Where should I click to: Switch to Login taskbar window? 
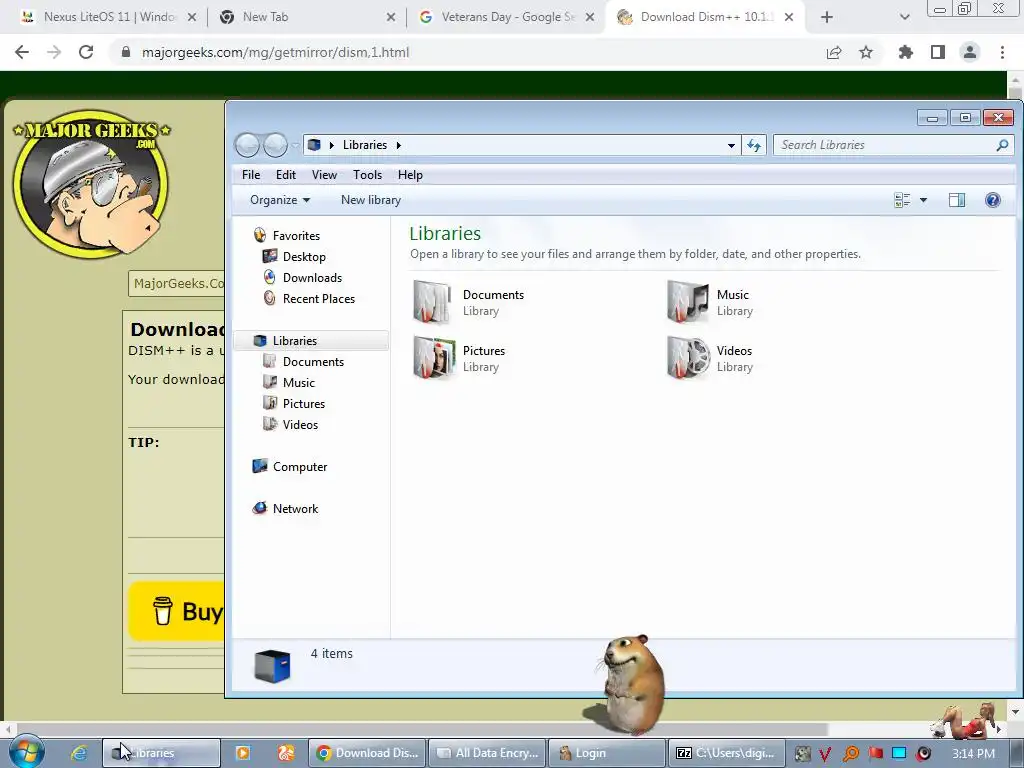click(607, 753)
